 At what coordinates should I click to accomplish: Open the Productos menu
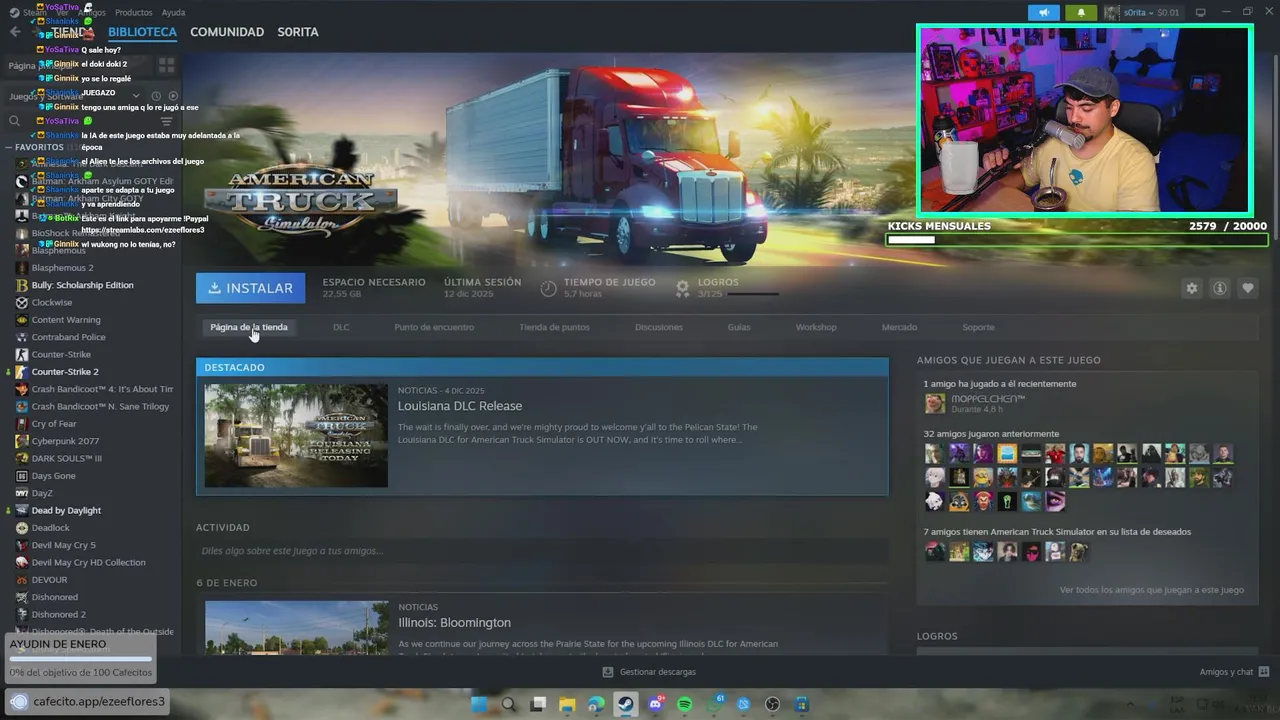coord(134,13)
